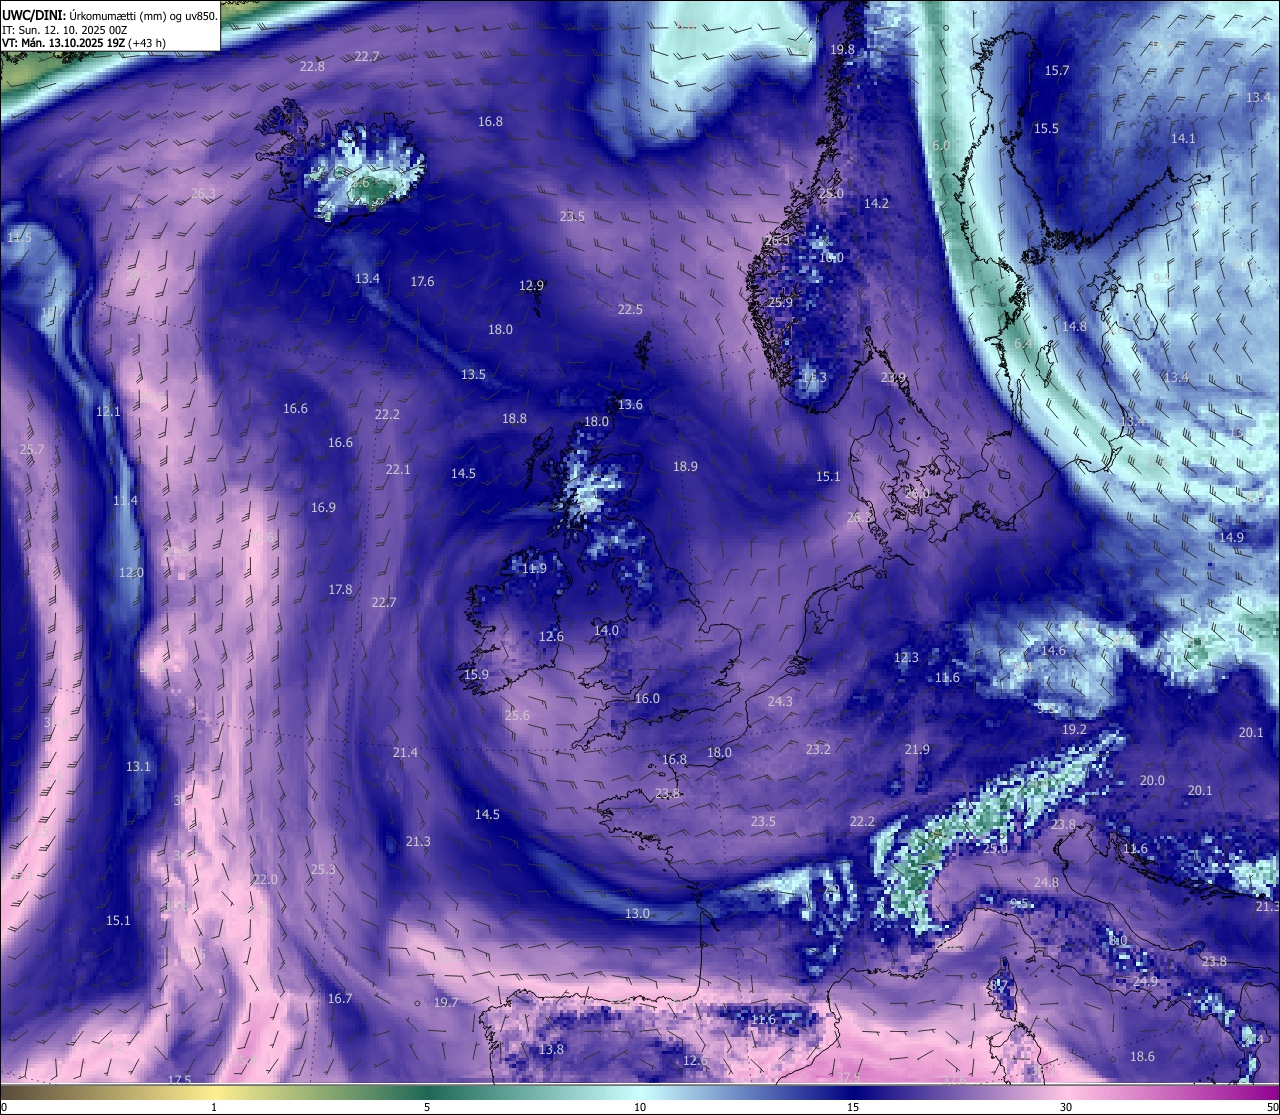Click the 23.9 value label
The width and height of the screenshot is (1280, 1115).
[893, 378]
